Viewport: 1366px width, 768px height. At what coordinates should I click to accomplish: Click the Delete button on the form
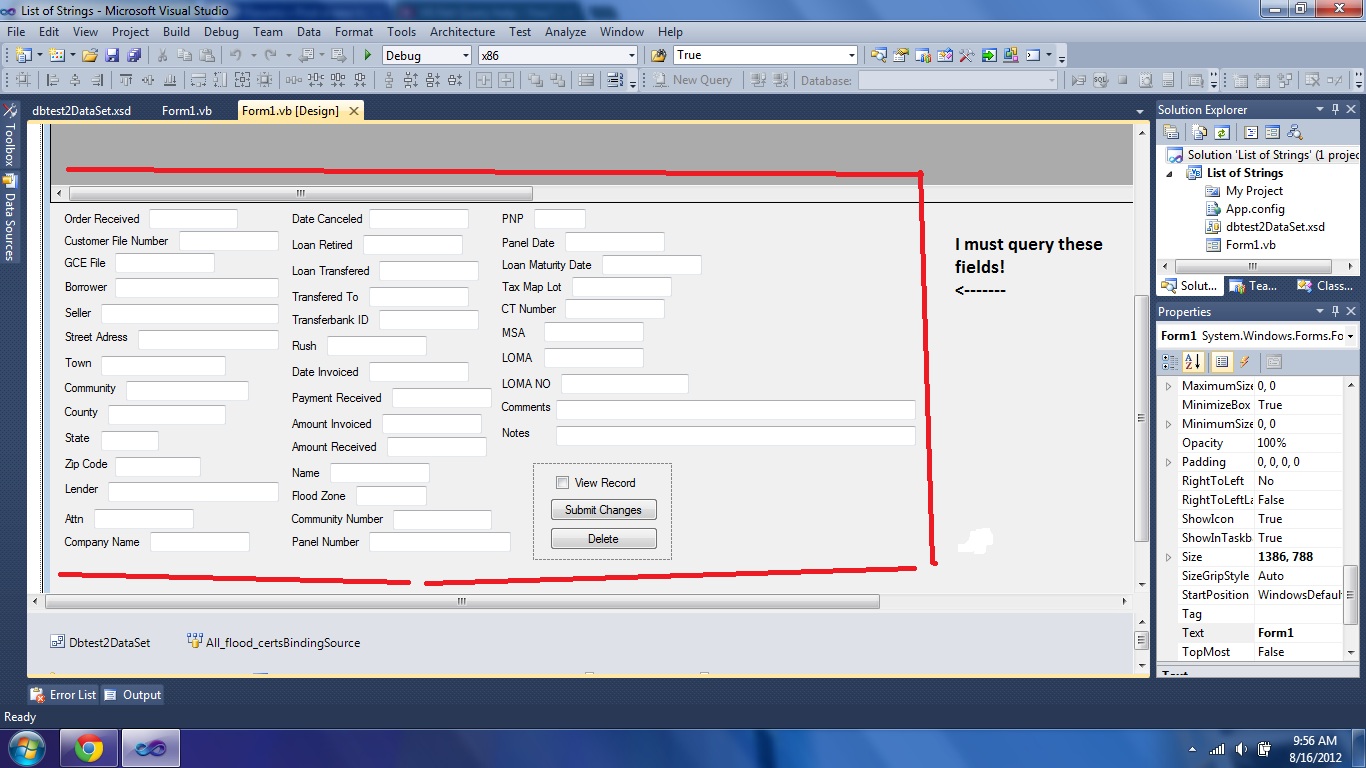coord(603,539)
